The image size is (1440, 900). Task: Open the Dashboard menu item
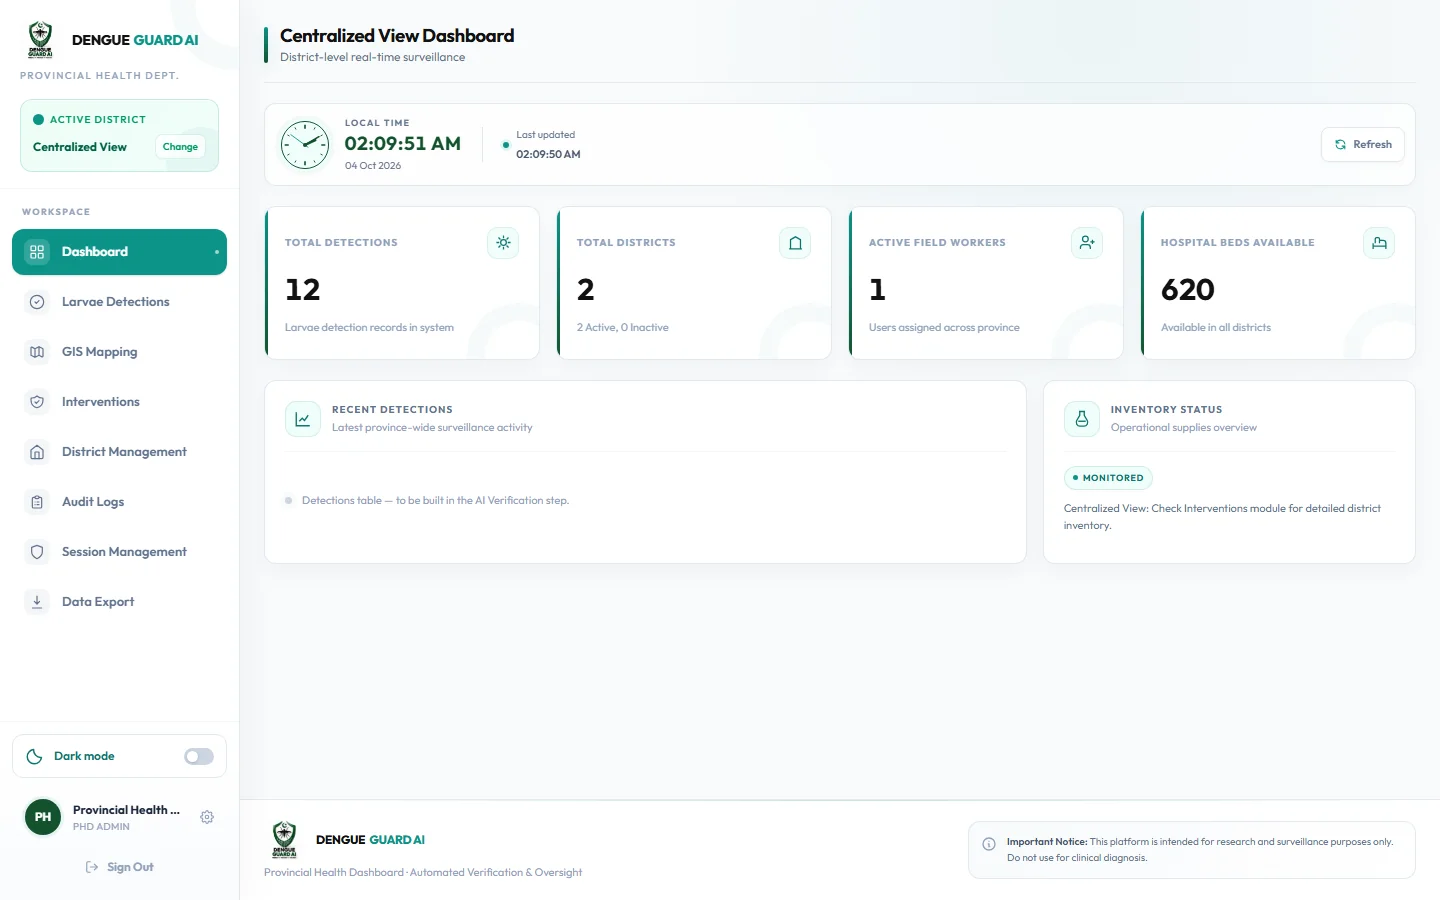tap(119, 252)
